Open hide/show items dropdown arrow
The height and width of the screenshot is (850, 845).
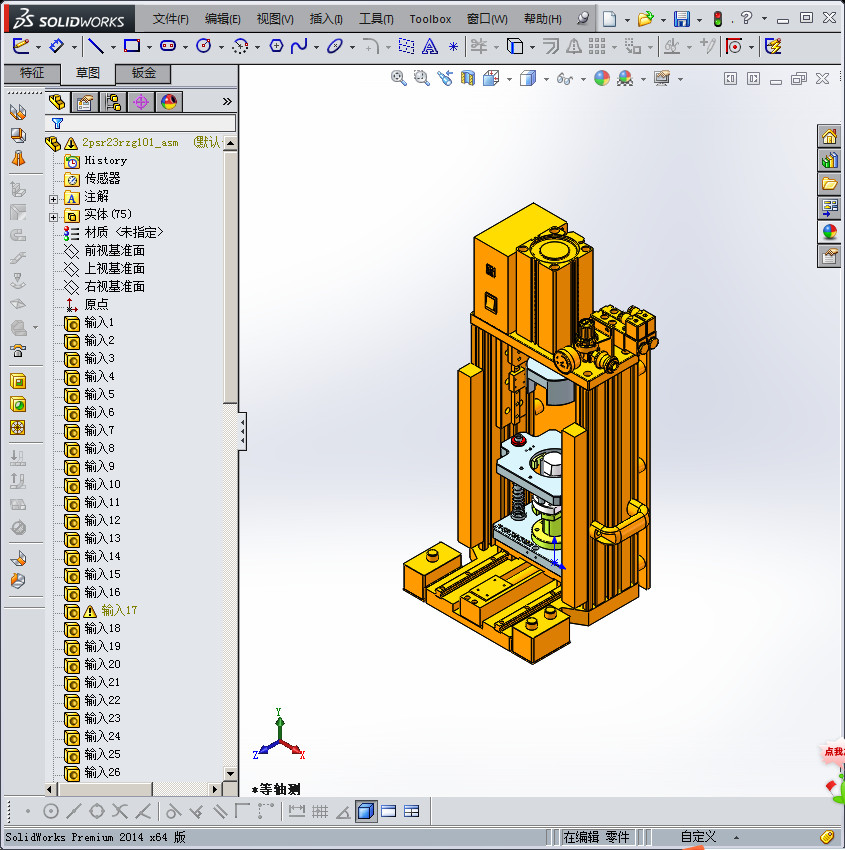(583, 79)
